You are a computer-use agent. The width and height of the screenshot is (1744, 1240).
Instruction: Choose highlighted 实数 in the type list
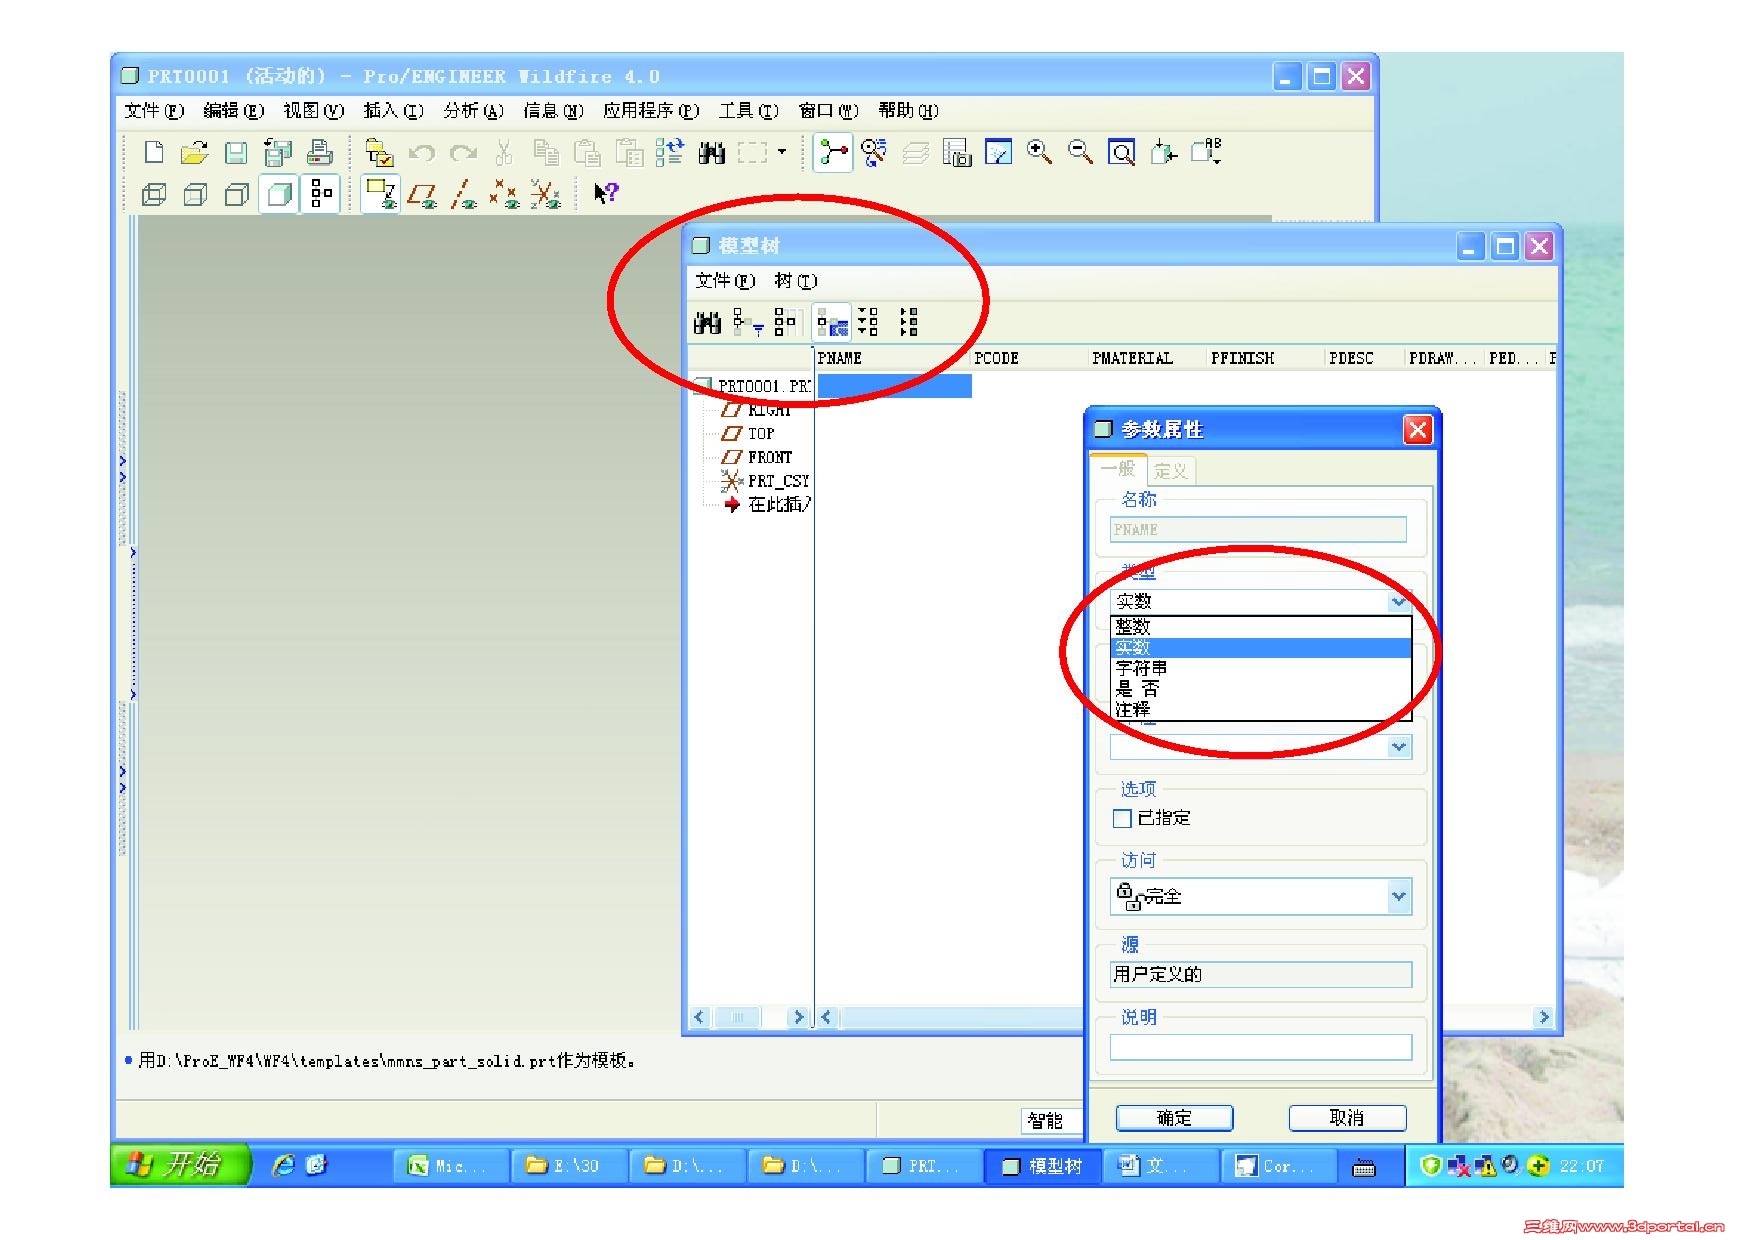coord(1262,648)
